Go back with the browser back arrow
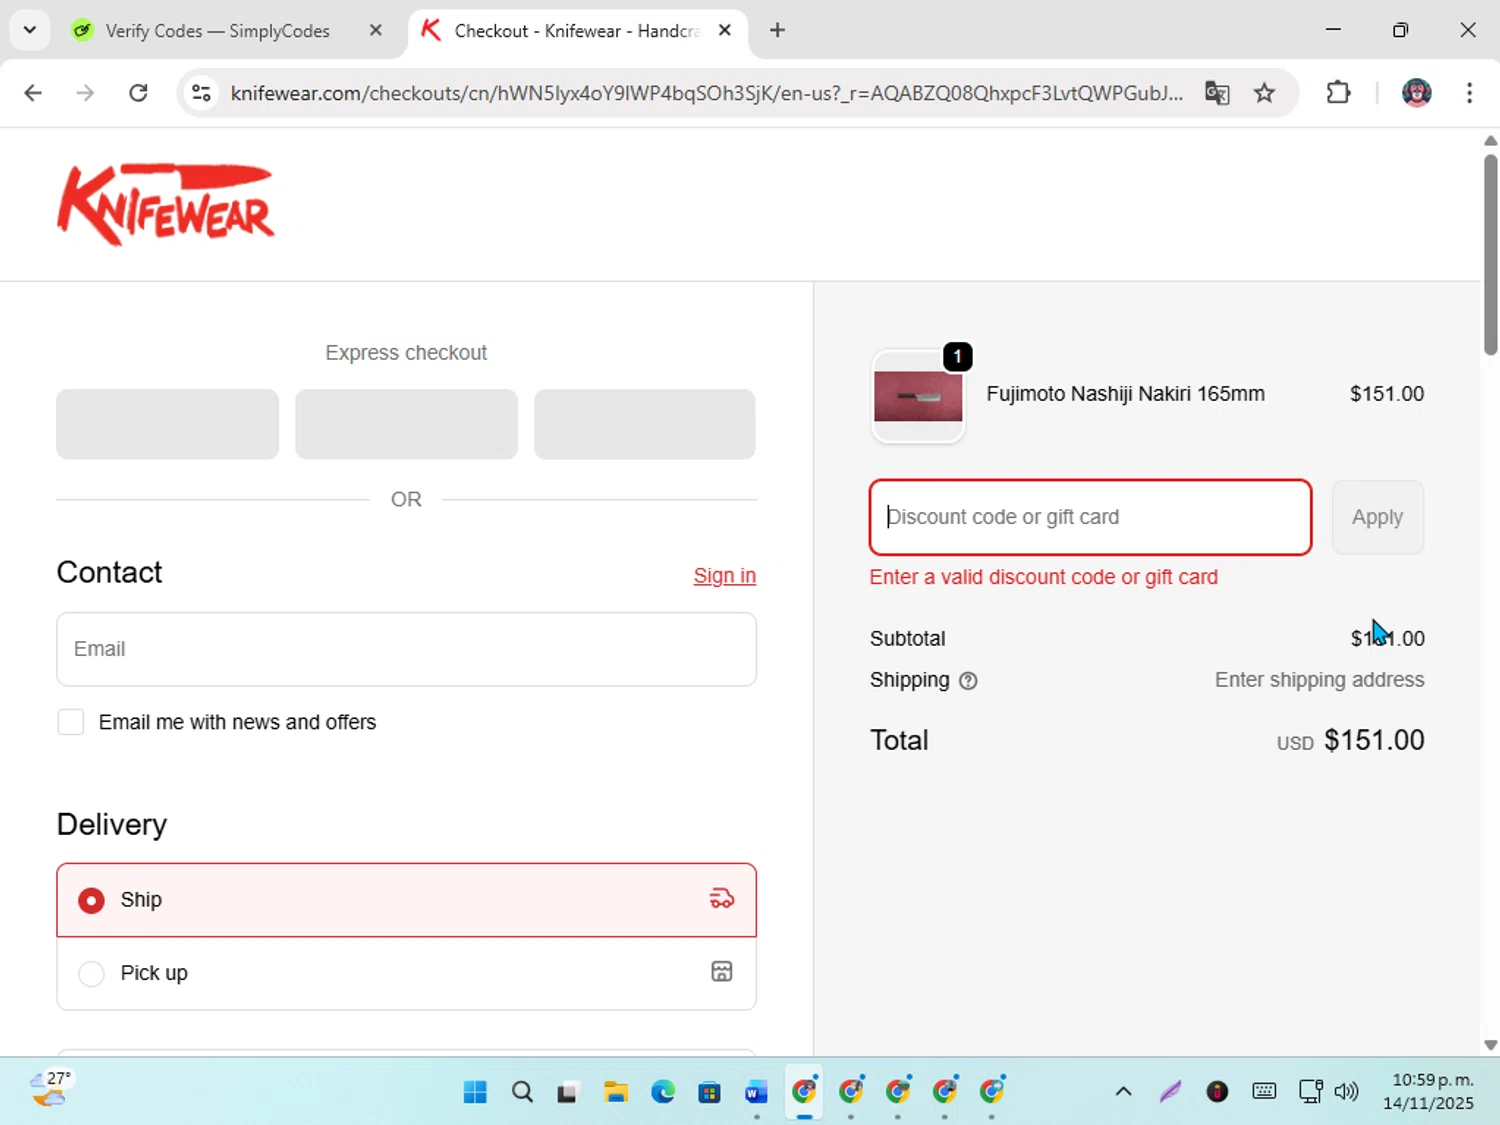The image size is (1500, 1125). tap(33, 93)
